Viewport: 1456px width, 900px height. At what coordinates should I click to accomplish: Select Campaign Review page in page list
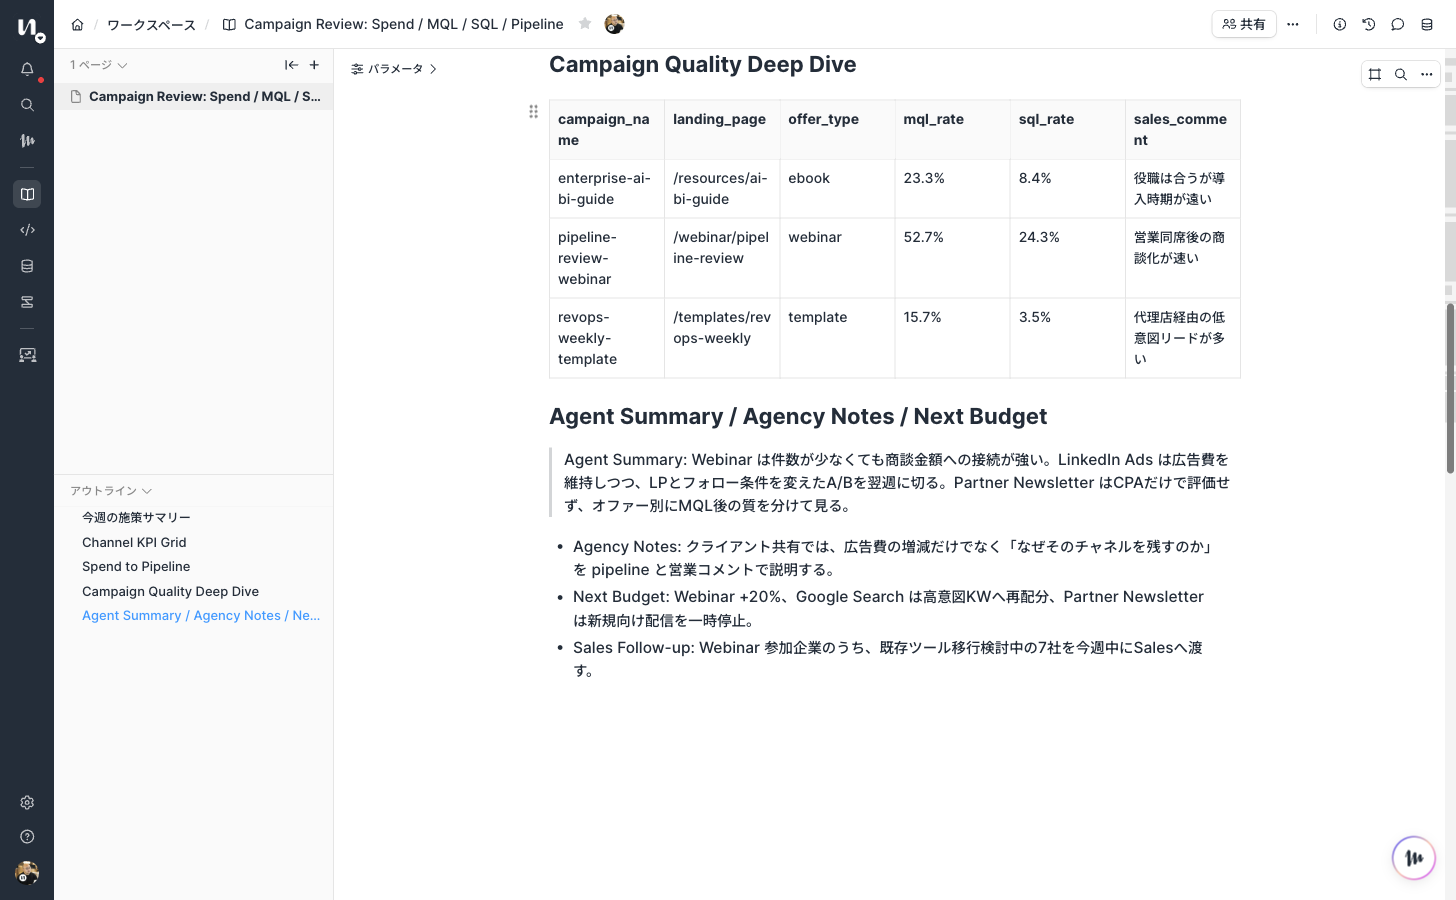click(x=194, y=97)
